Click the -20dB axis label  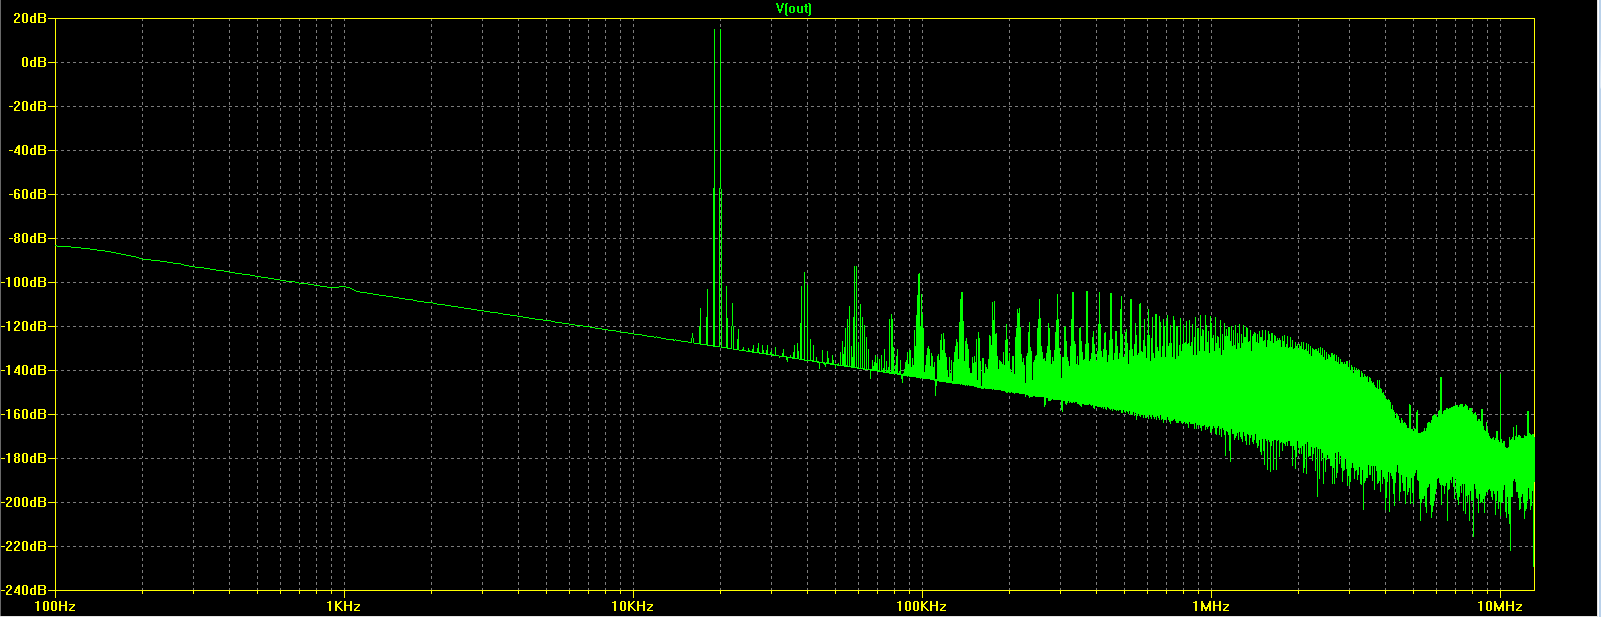point(30,106)
